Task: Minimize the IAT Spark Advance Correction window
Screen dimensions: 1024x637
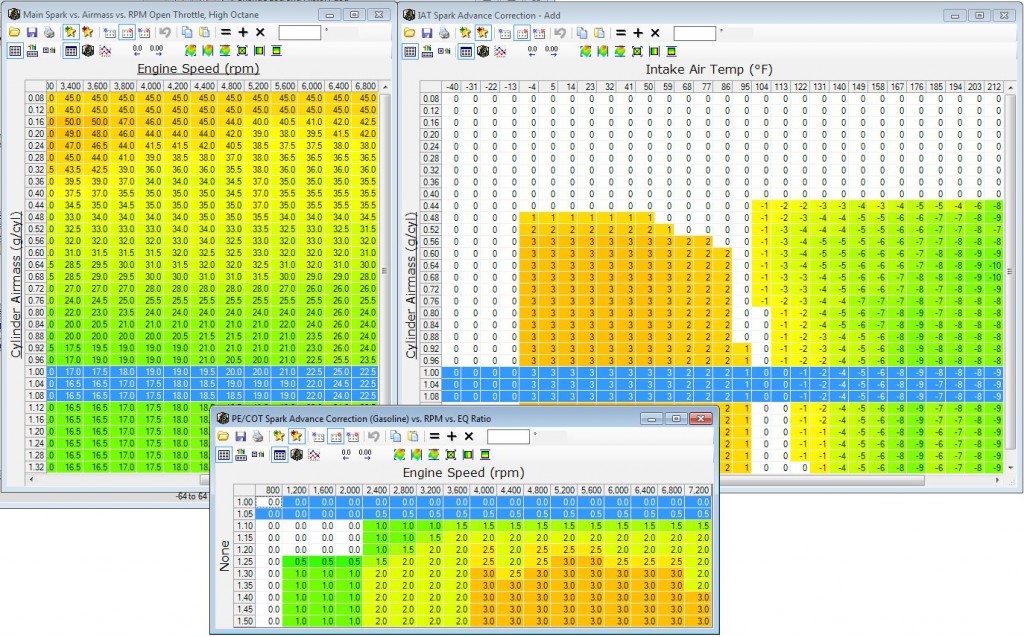Action: [955, 15]
